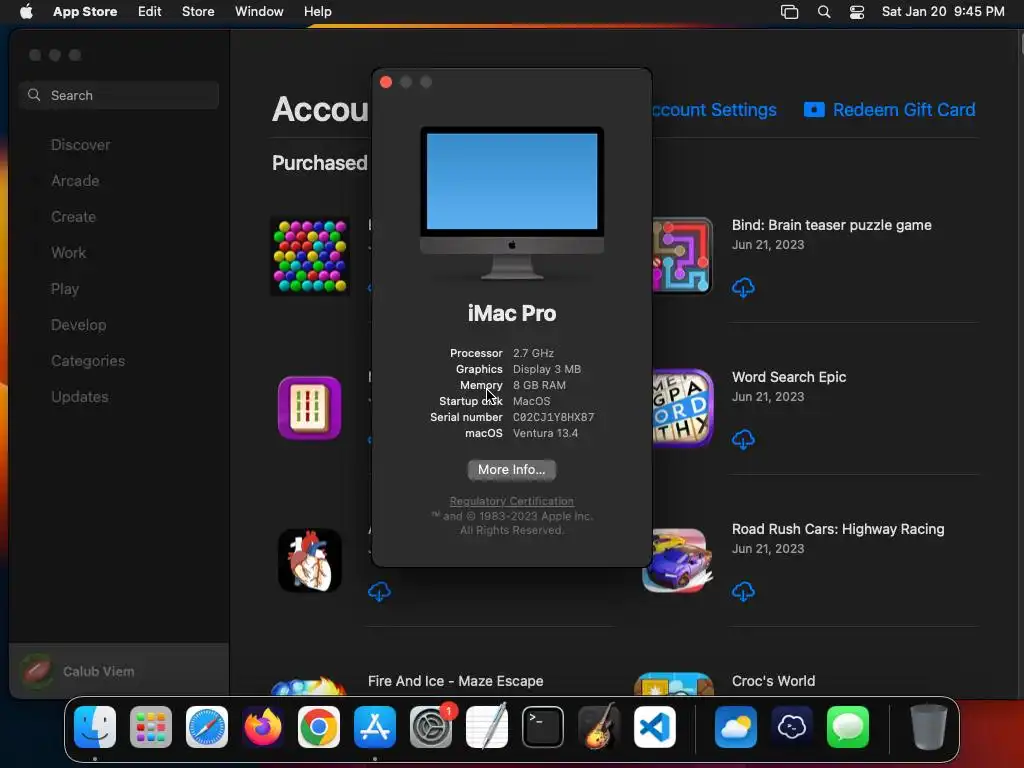Open System Settings from the Dock

coord(431,727)
